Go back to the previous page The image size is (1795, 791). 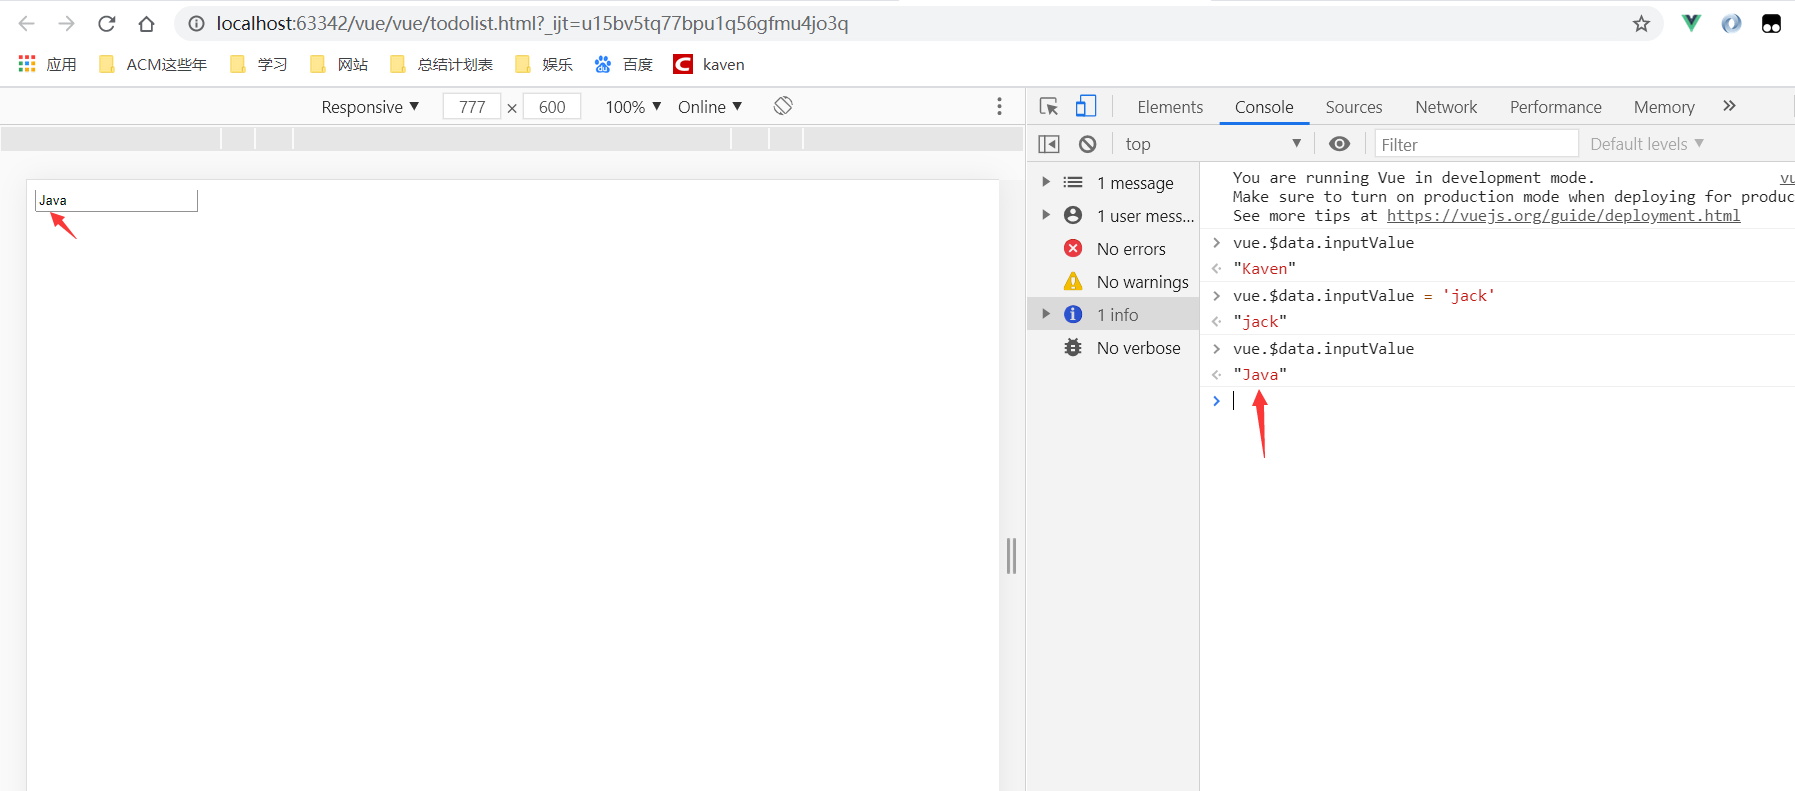click(x=27, y=23)
